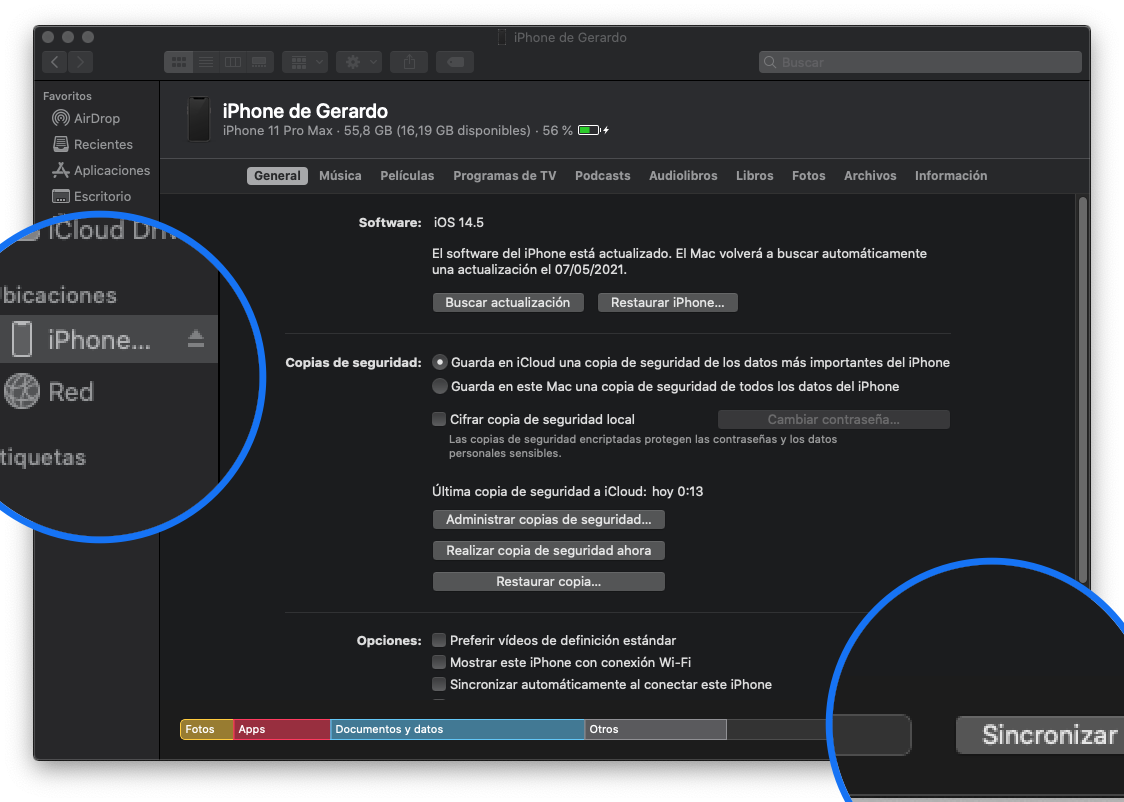
Task: Click the Fotos segment of the storage bar
Action: tap(205, 729)
